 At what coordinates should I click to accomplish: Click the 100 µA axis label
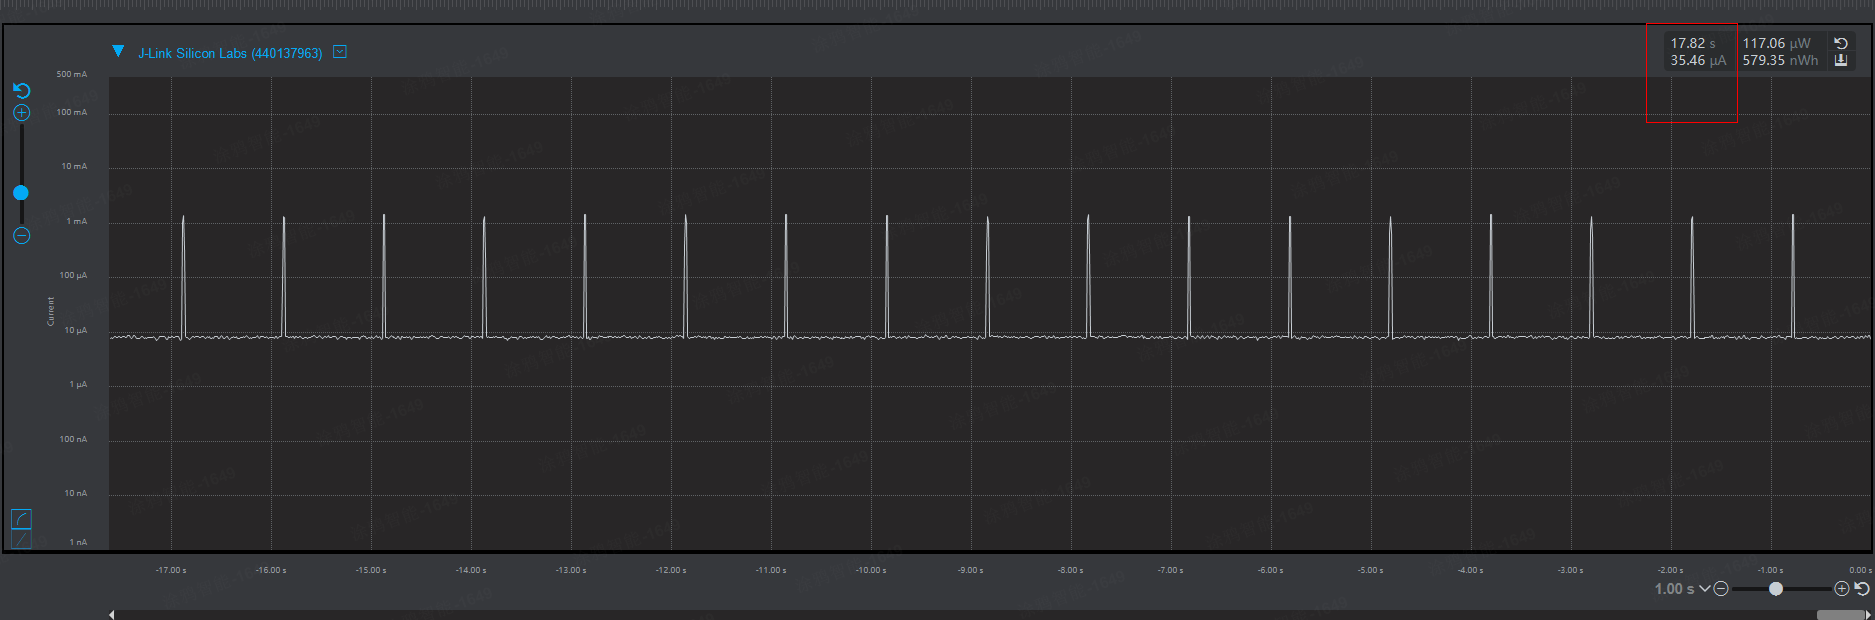pyautogui.click(x=73, y=275)
